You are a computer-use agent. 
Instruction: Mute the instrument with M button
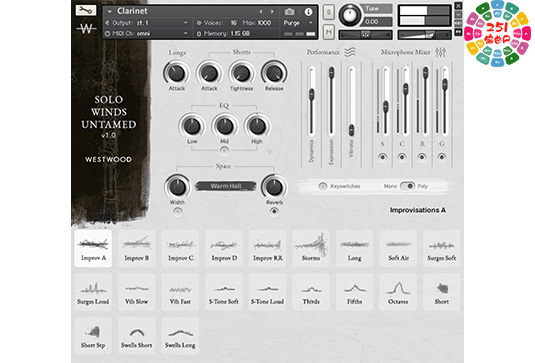pyautogui.click(x=329, y=32)
